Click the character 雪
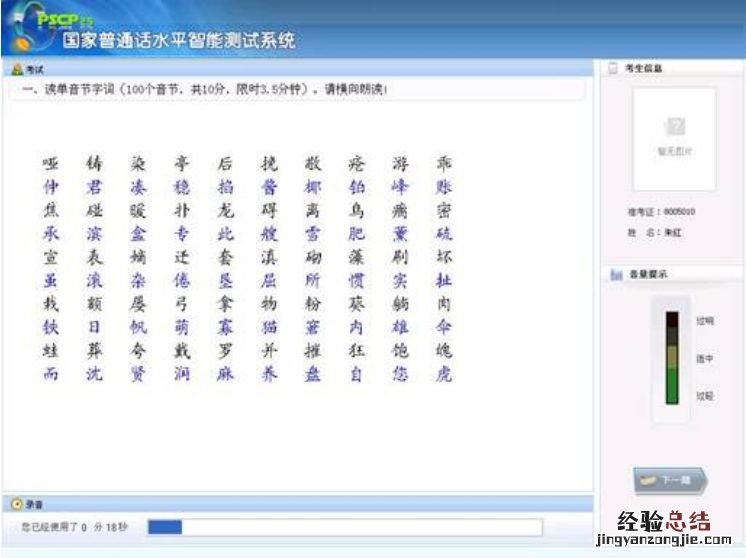This screenshot has width=746, height=558. [313, 234]
